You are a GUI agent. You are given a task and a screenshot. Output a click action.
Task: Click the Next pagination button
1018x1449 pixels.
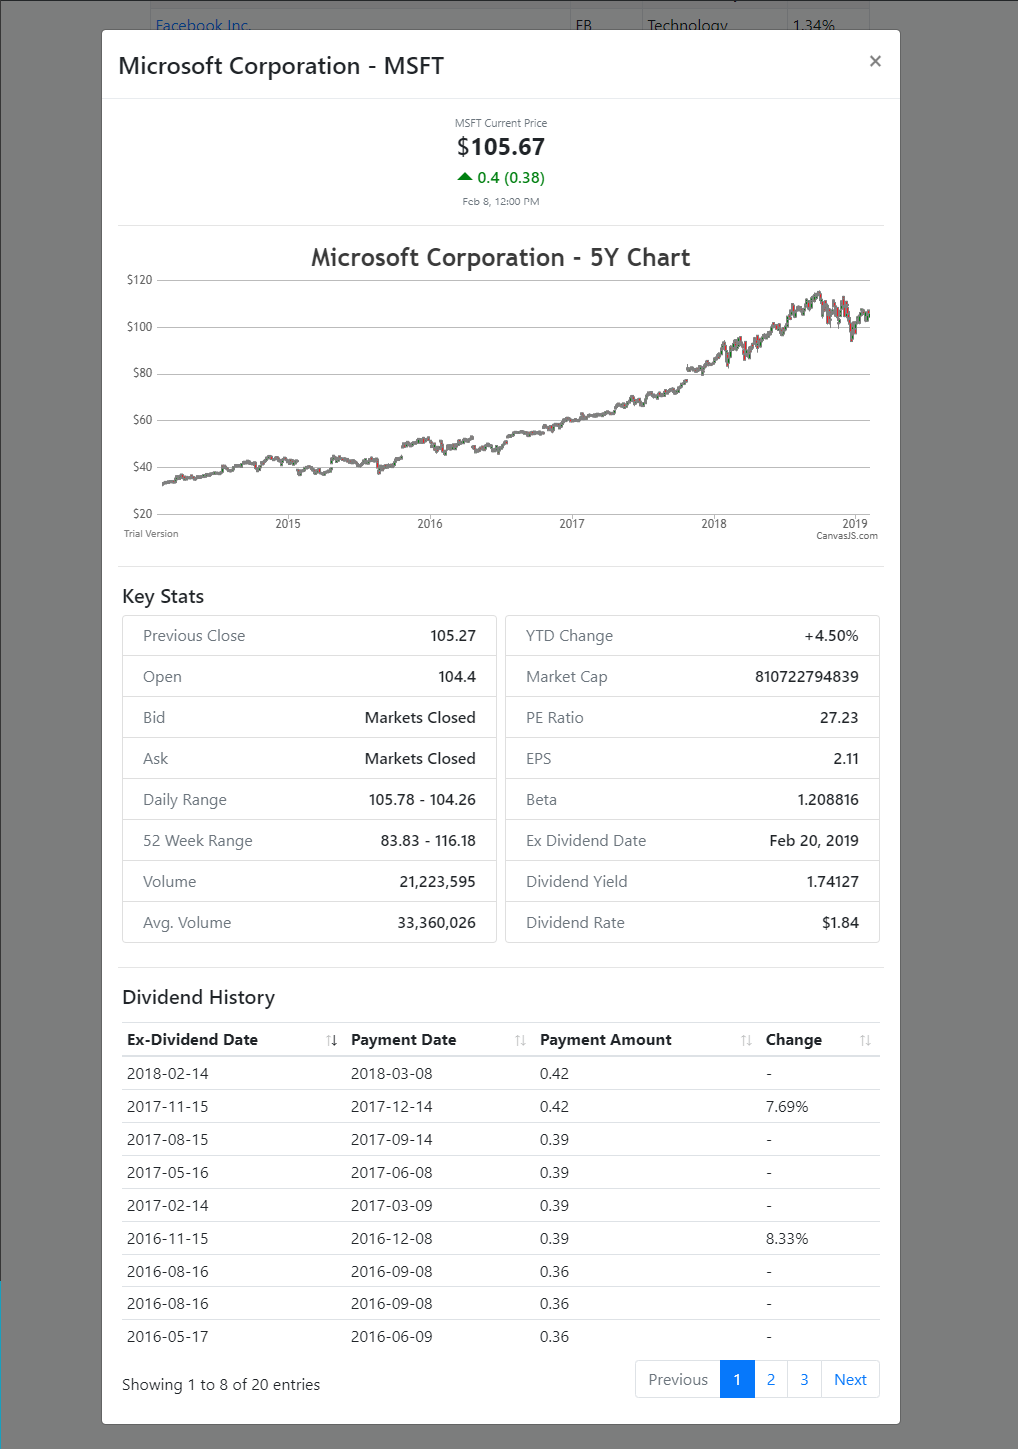tap(850, 1379)
